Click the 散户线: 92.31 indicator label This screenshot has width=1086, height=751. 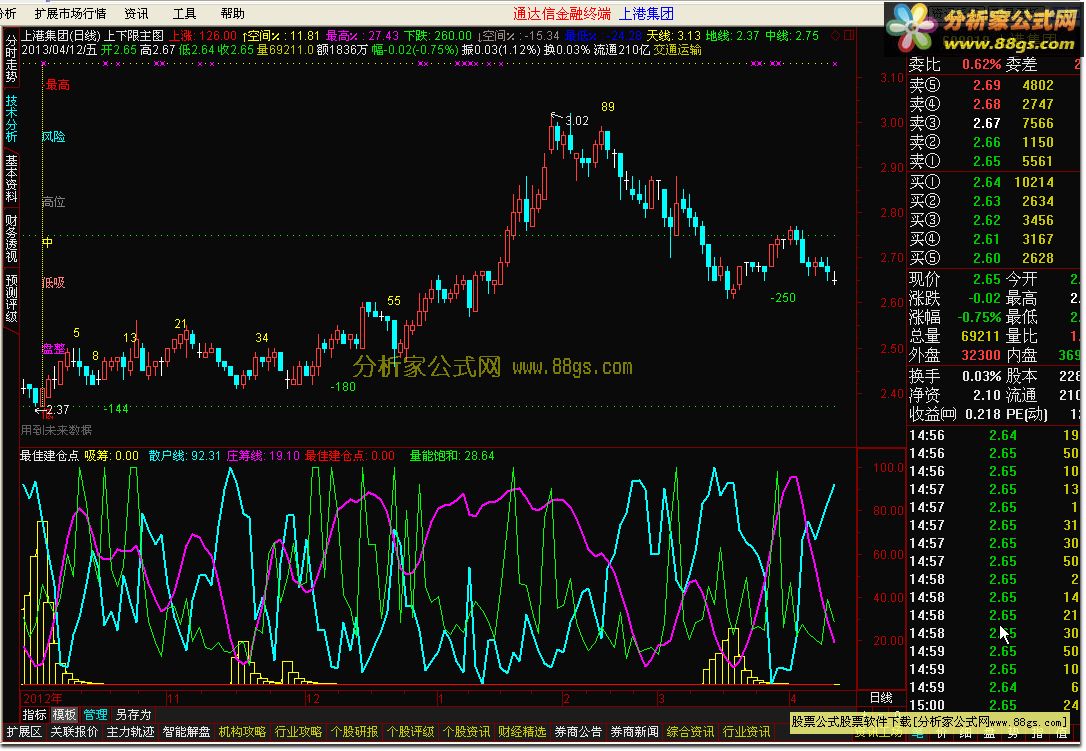pos(184,456)
